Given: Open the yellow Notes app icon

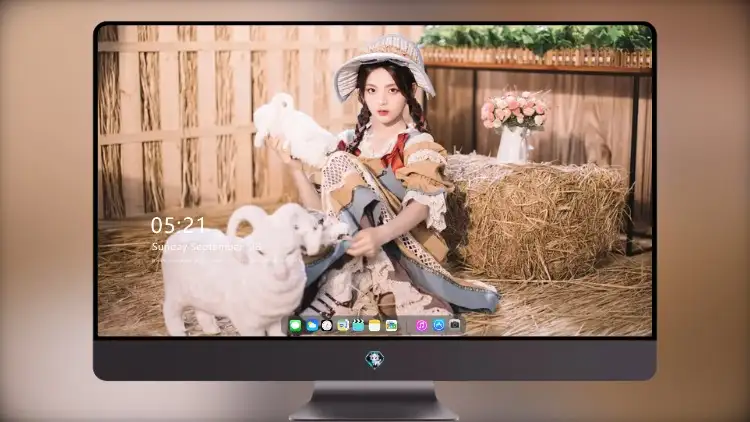Looking at the screenshot, I should 375,326.
